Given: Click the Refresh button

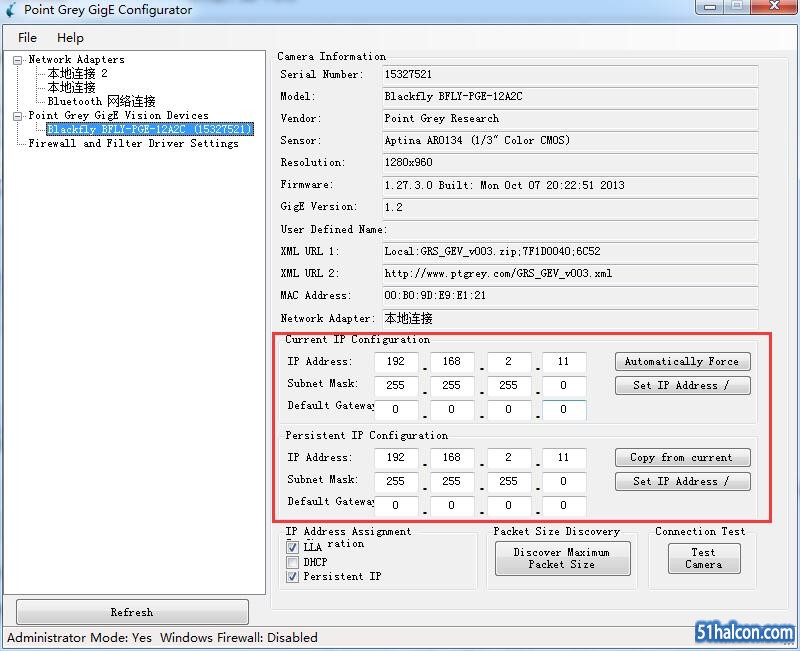Looking at the screenshot, I should tap(132, 612).
